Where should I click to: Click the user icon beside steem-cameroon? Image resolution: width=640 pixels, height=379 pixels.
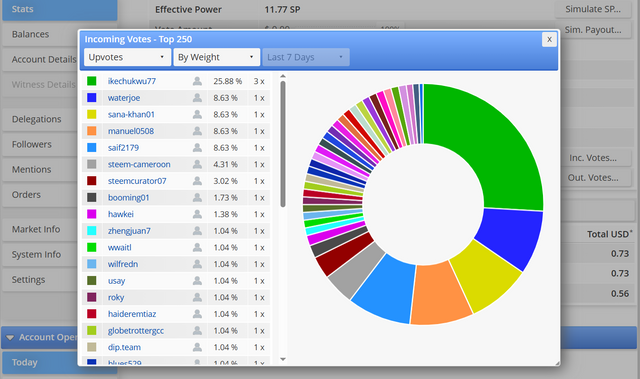click(x=197, y=164)
